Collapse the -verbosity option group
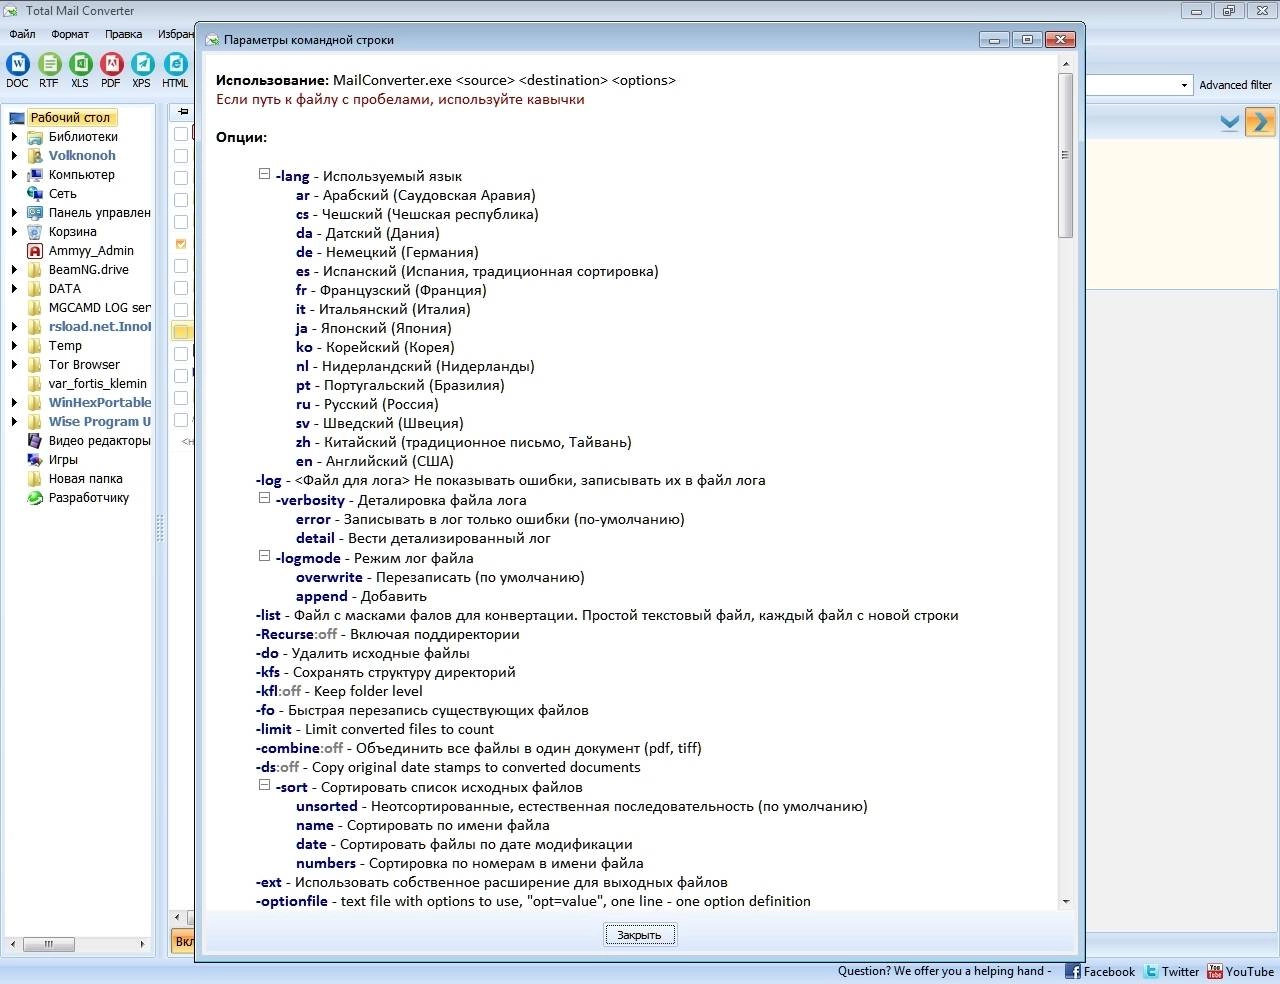The image size is (1280, 984). point(264,498)
